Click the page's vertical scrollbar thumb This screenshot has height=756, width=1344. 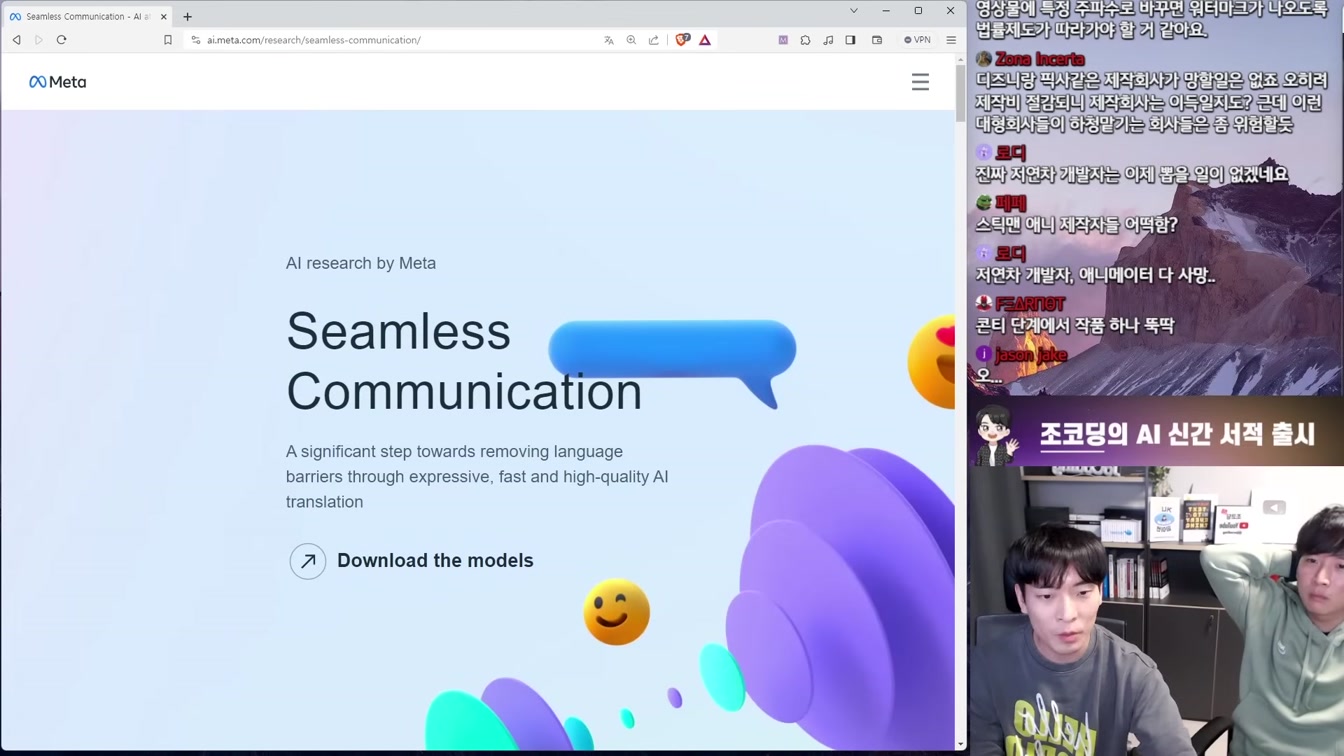(x=961, y=95)
